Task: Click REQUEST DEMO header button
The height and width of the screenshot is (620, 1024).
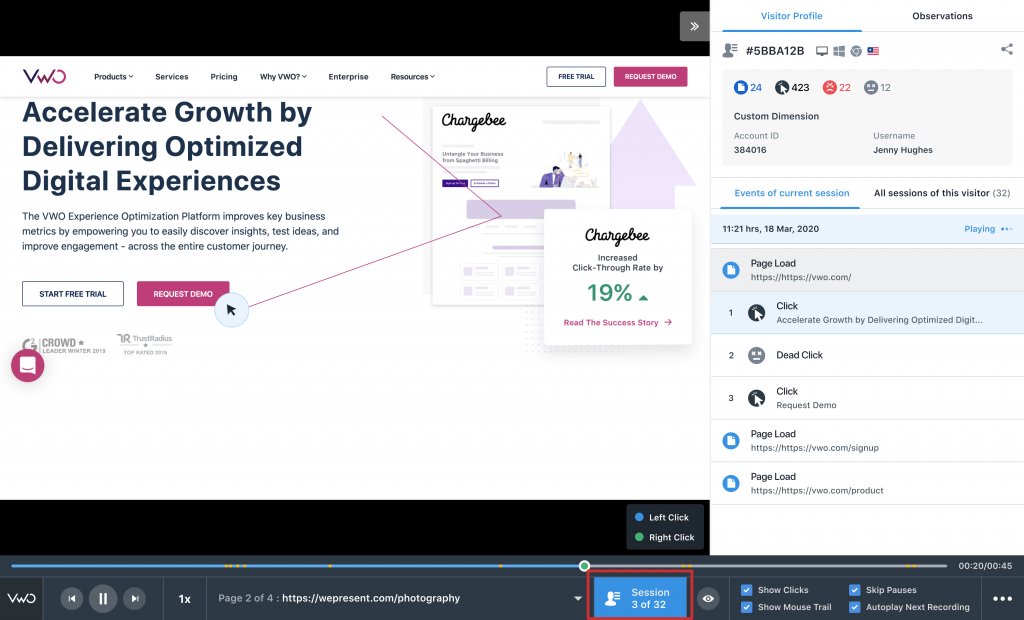Action: point(650,76)
